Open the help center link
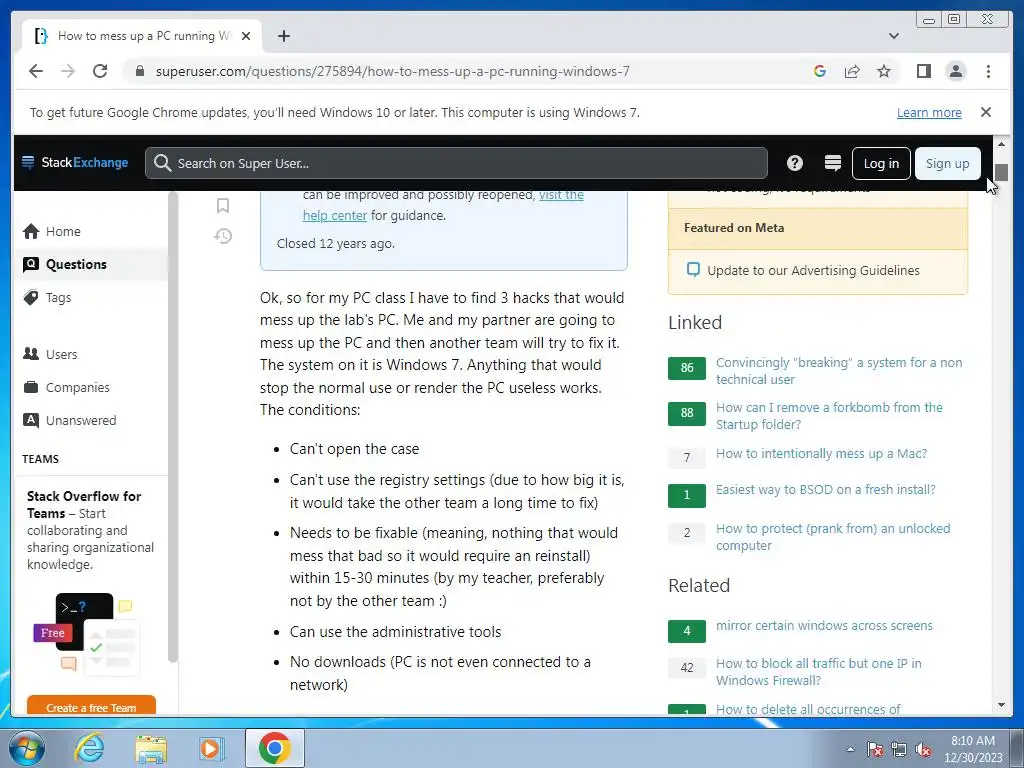Screen dimensions: 1024x768 pos(334,216)
